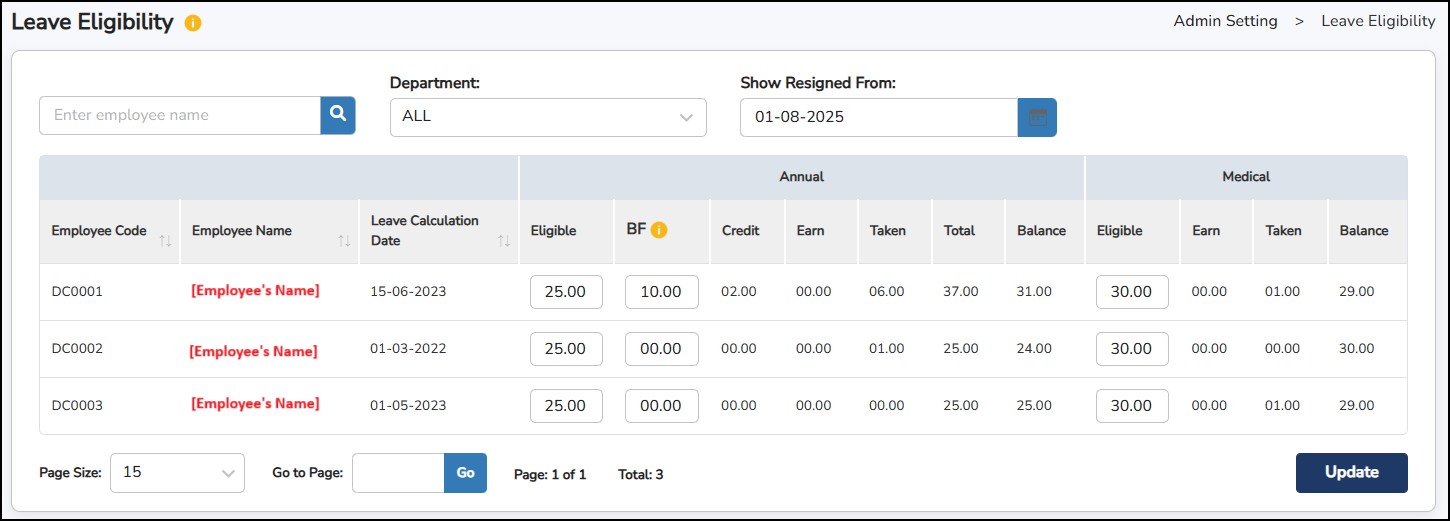Click the Go to Page input box
This screenshot has height=521, width=1450.
[398, 473]
